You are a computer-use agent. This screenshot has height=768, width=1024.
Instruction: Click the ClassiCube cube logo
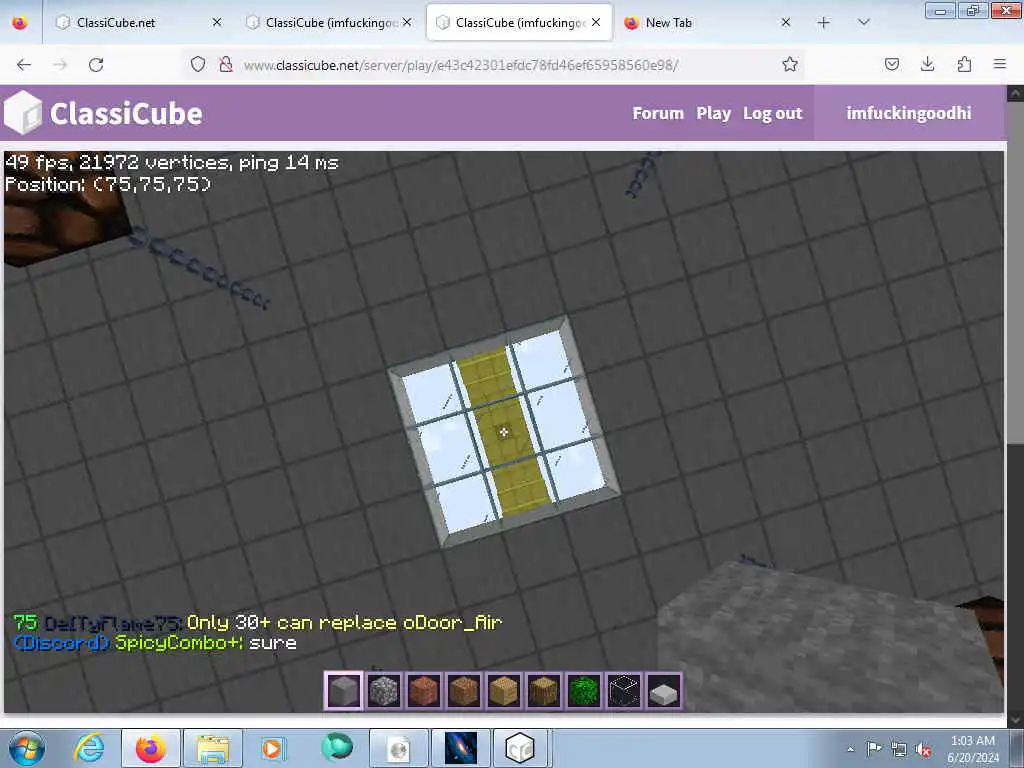click(x=23, y=113)
